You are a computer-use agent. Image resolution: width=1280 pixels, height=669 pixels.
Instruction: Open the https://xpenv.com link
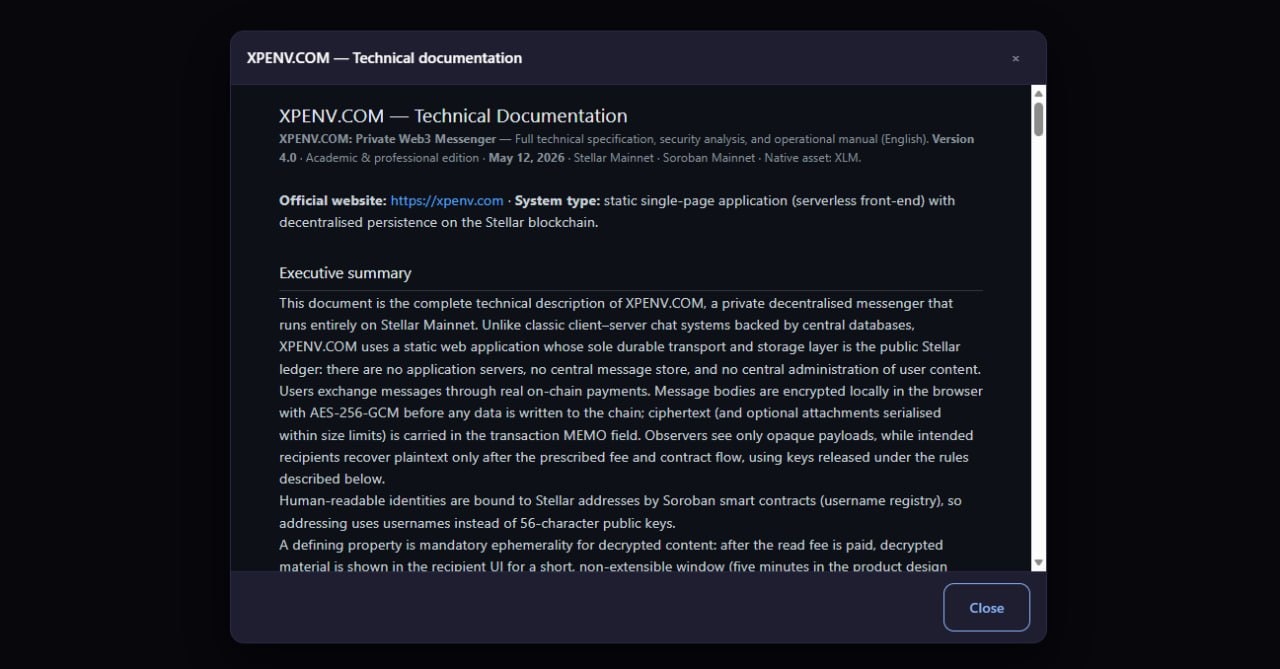(x=447, y=201)
